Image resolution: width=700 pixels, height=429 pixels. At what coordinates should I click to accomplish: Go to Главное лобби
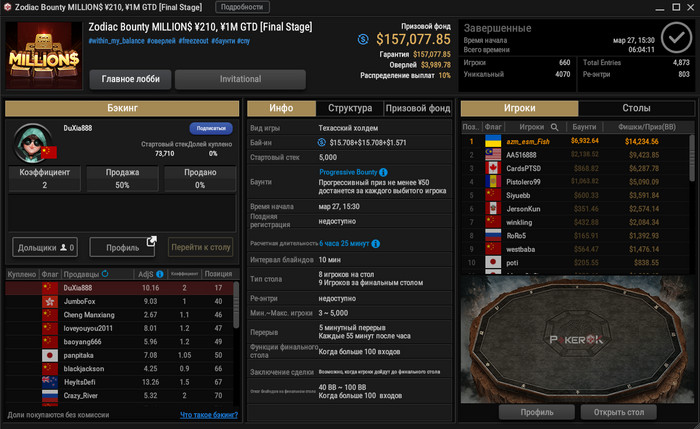pyautogui.click(x=130, y=79)
